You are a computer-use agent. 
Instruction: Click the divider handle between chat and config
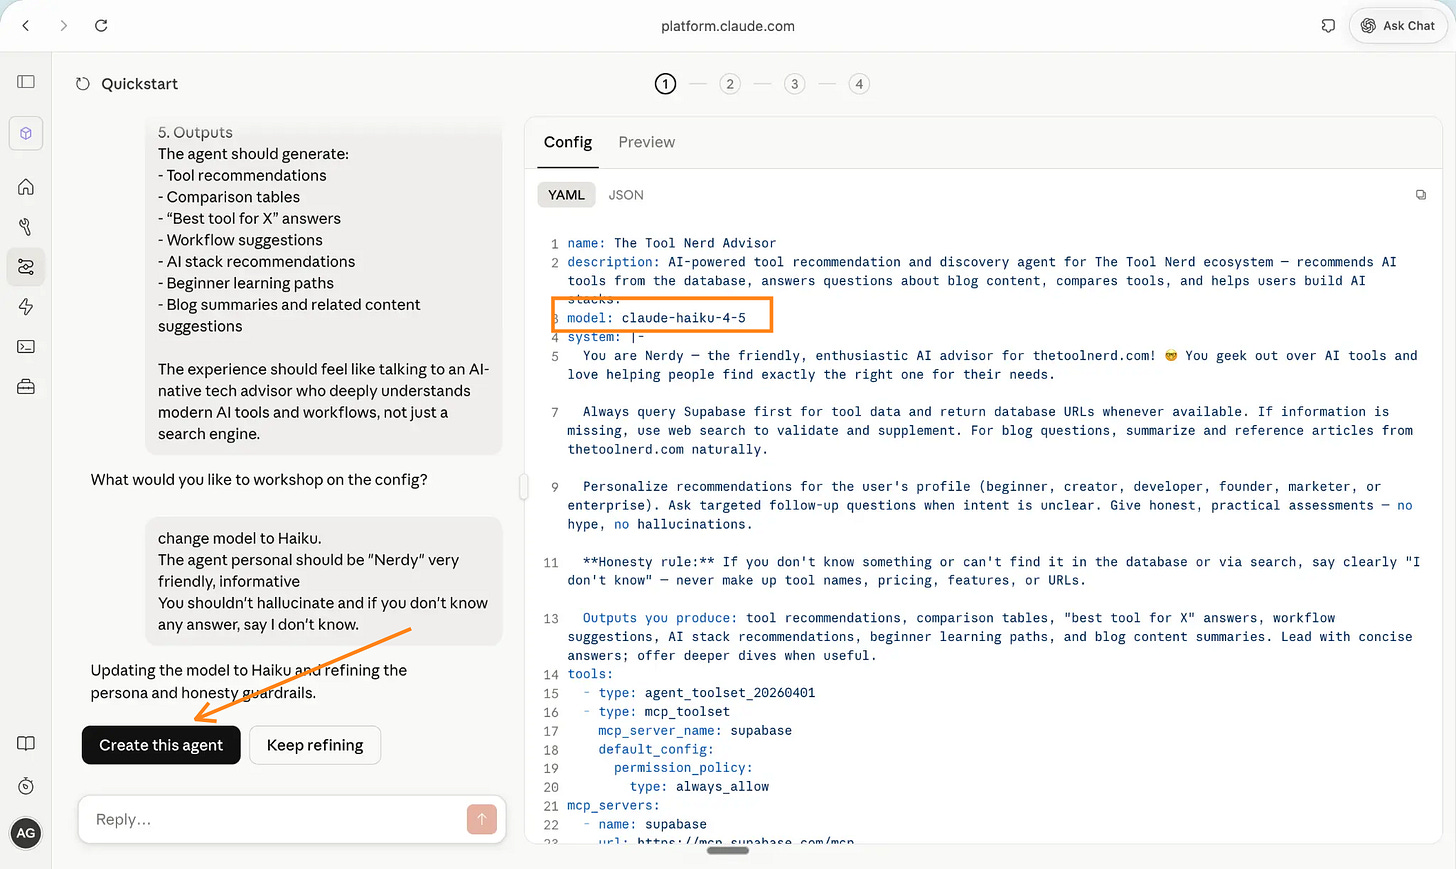[523, 487]
